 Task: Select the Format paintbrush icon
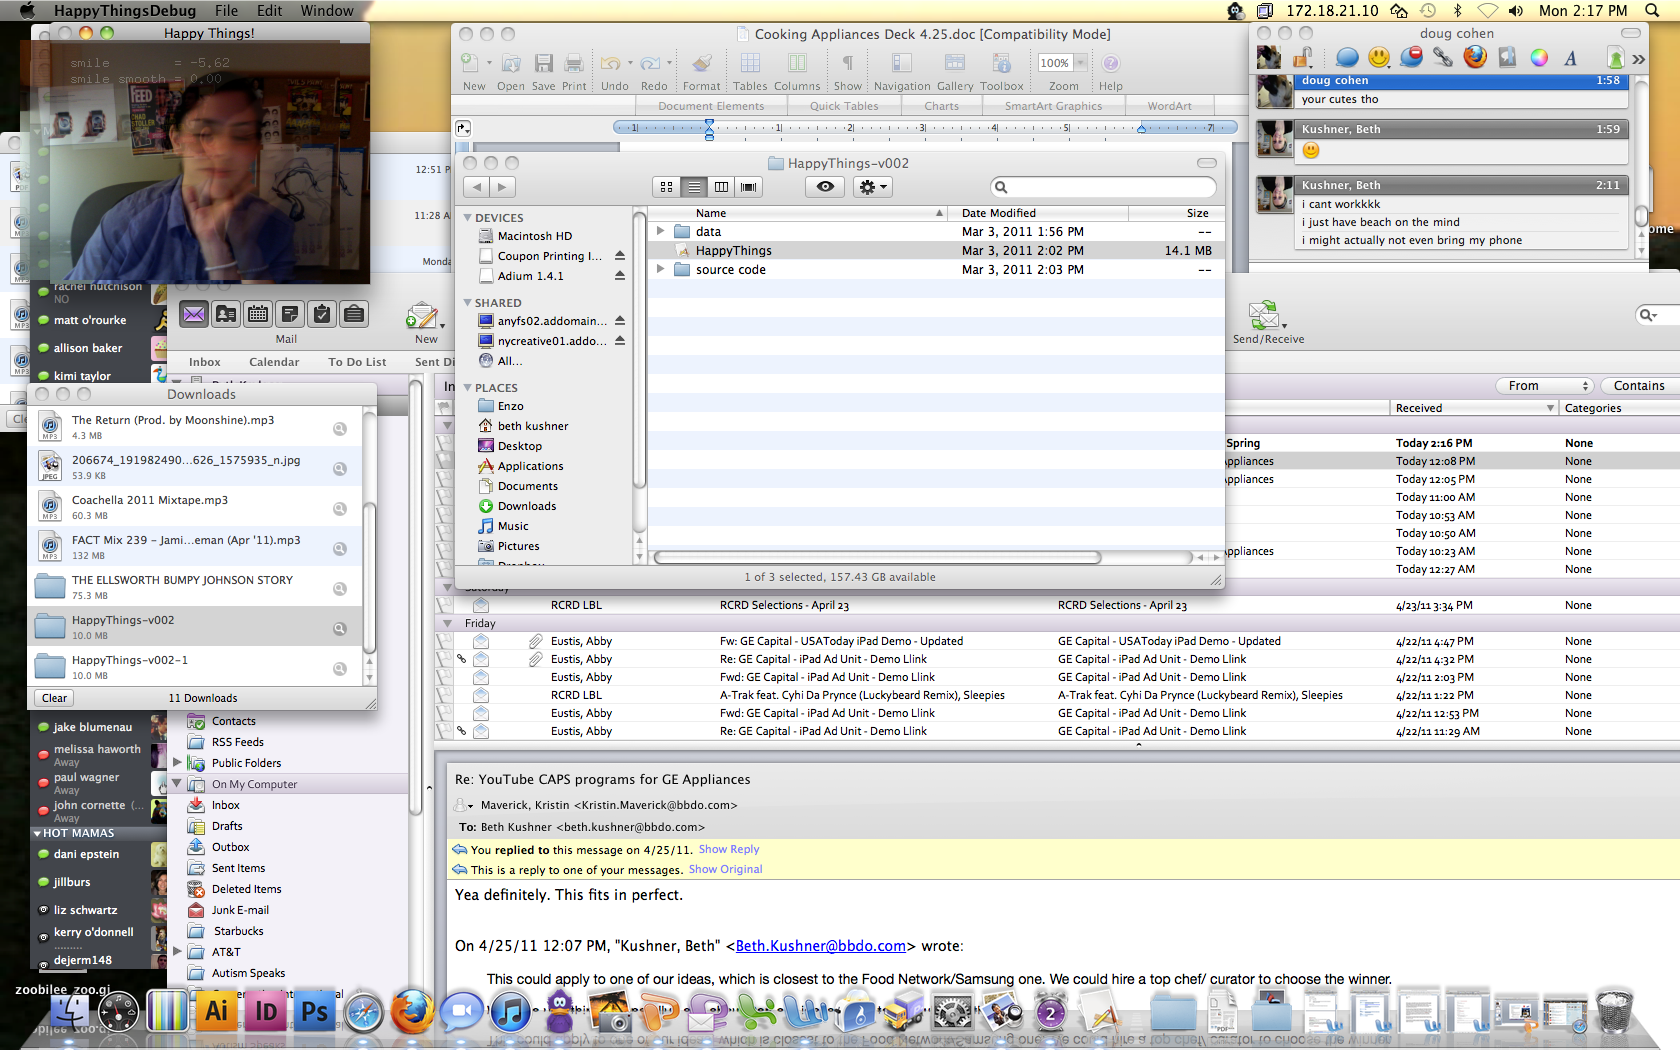pyautogui.click(x=702, y=63)
